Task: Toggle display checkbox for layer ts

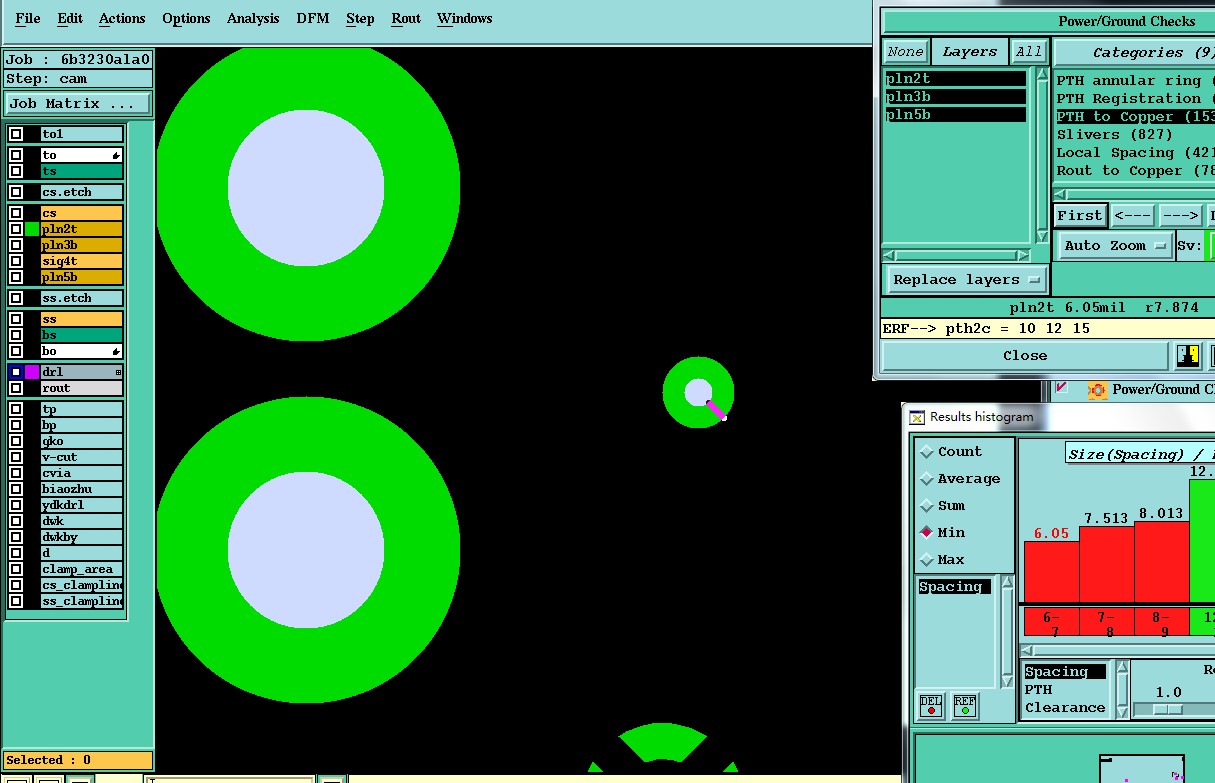Action: coord(16,171)
